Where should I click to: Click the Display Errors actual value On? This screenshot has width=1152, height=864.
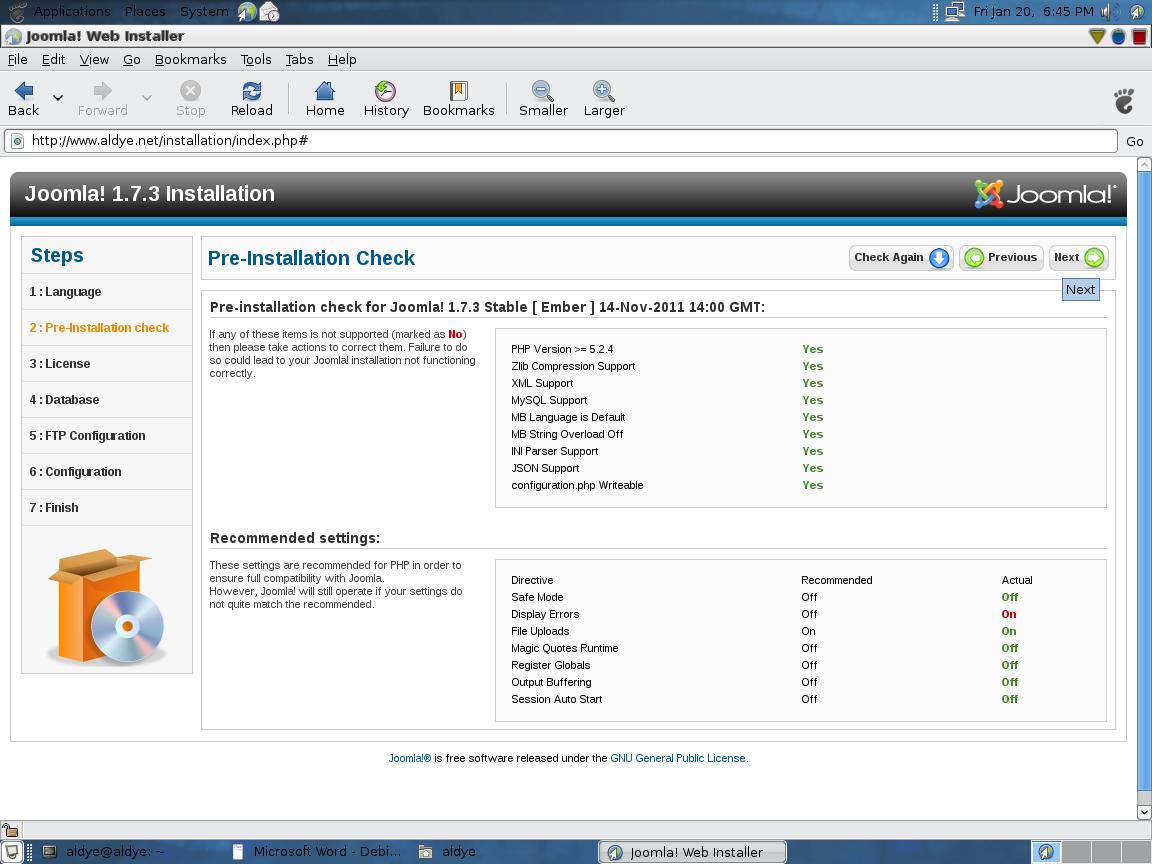pyautogui.click(x=1009, y=614)
